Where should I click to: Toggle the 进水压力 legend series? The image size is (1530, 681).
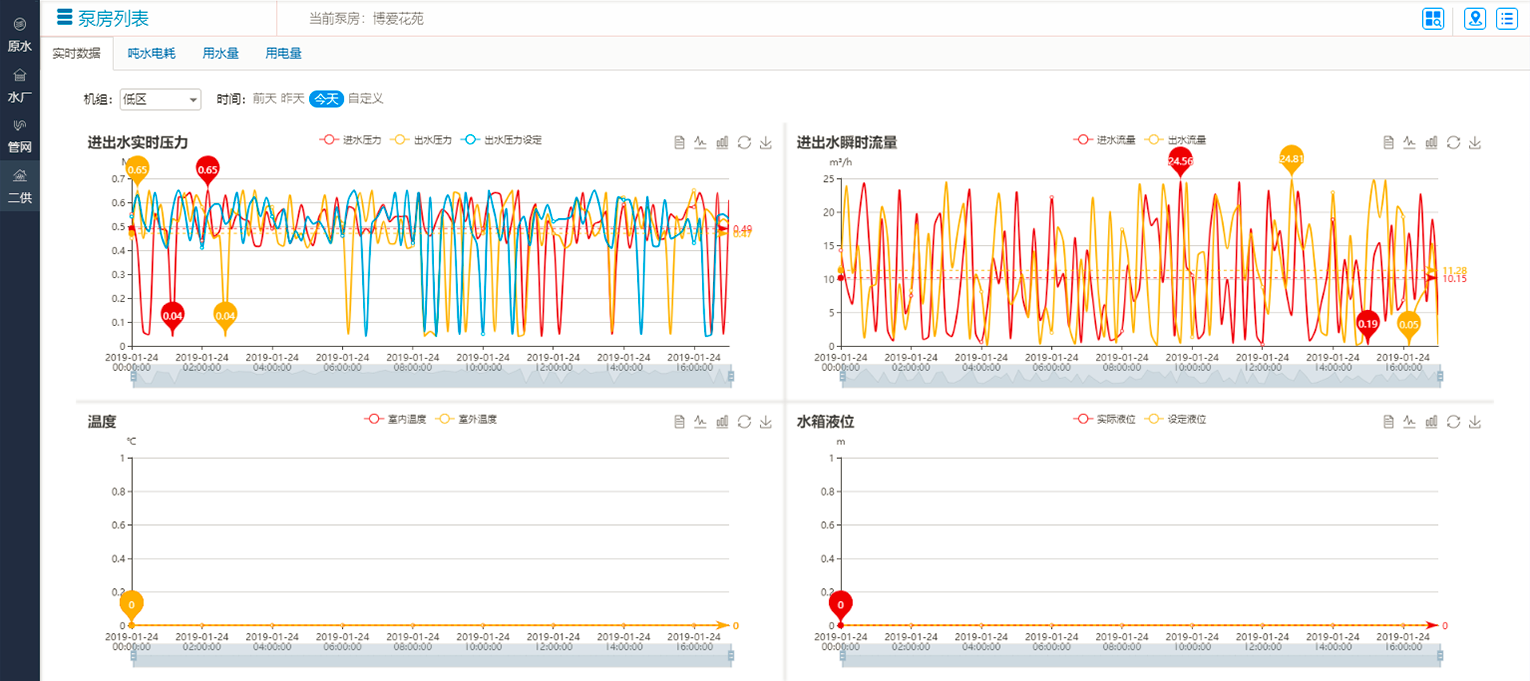click(350, 141)
